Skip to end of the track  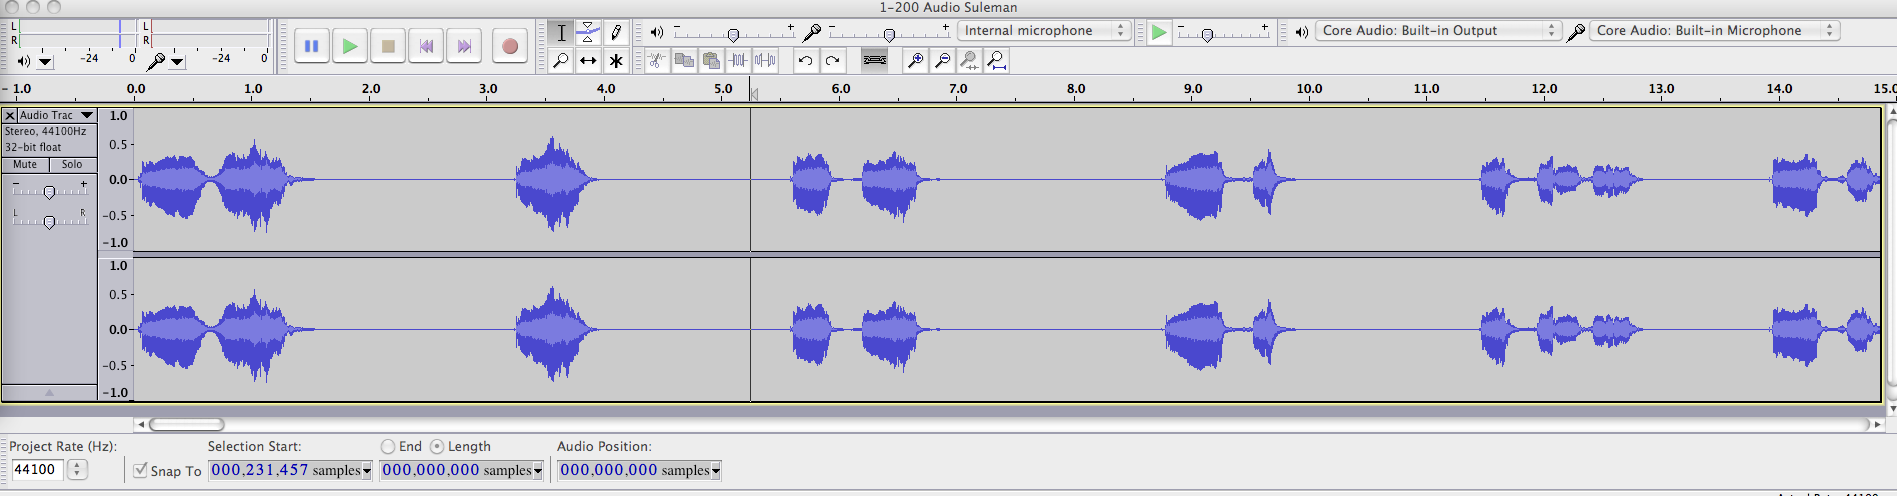click(464, 46)
